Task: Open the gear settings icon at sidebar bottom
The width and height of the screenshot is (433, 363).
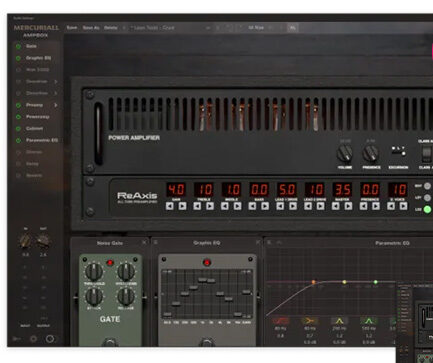Action: coord(33,339)
